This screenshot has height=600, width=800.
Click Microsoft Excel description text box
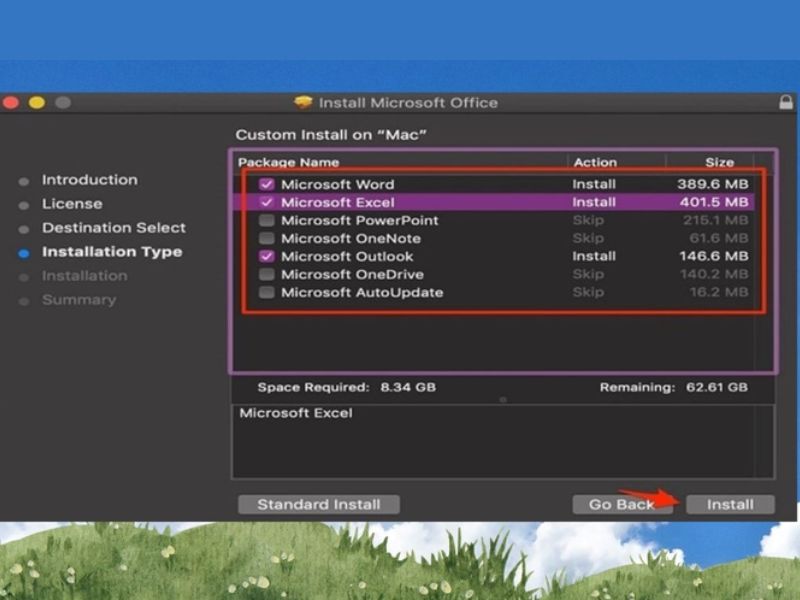tap(504, 442)
